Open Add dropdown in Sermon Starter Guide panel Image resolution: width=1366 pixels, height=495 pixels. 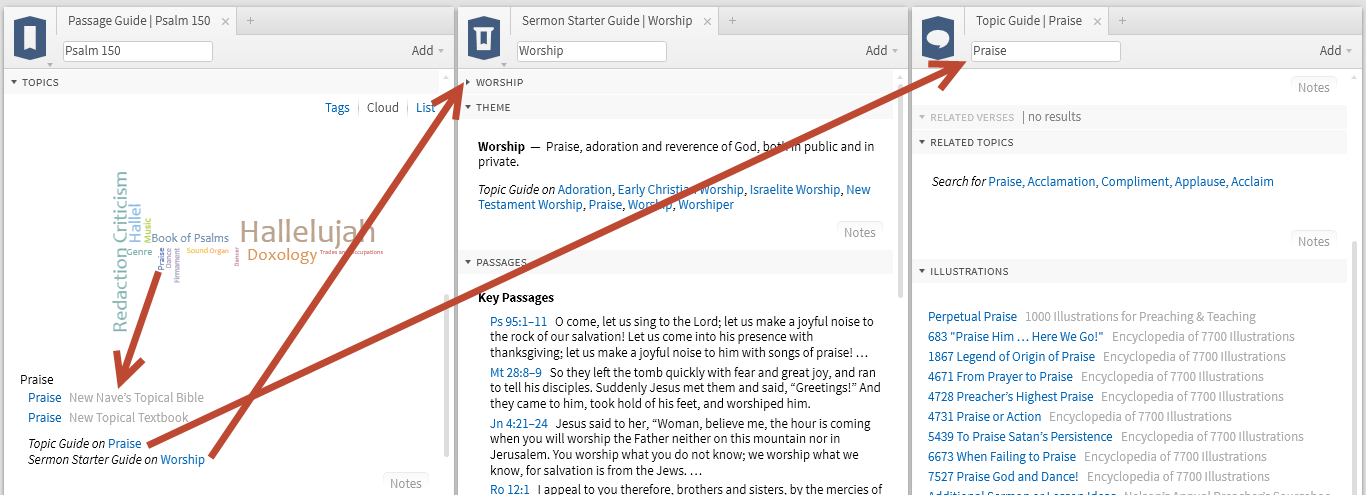click(x=881, y=51)
